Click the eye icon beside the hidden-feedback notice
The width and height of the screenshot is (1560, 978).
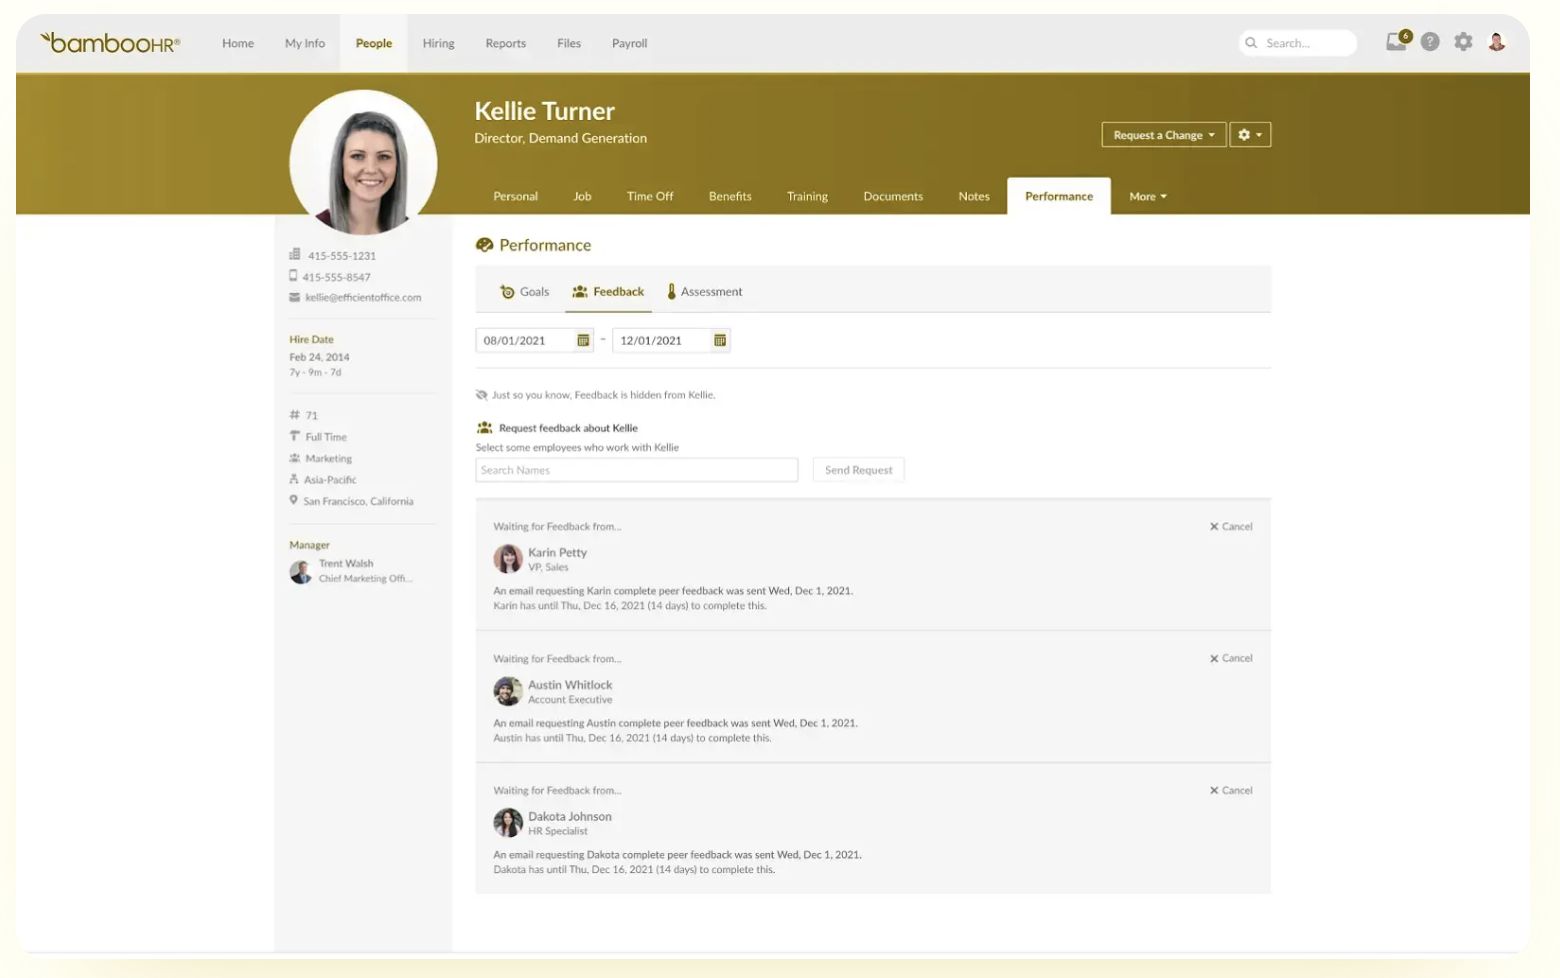483,394
